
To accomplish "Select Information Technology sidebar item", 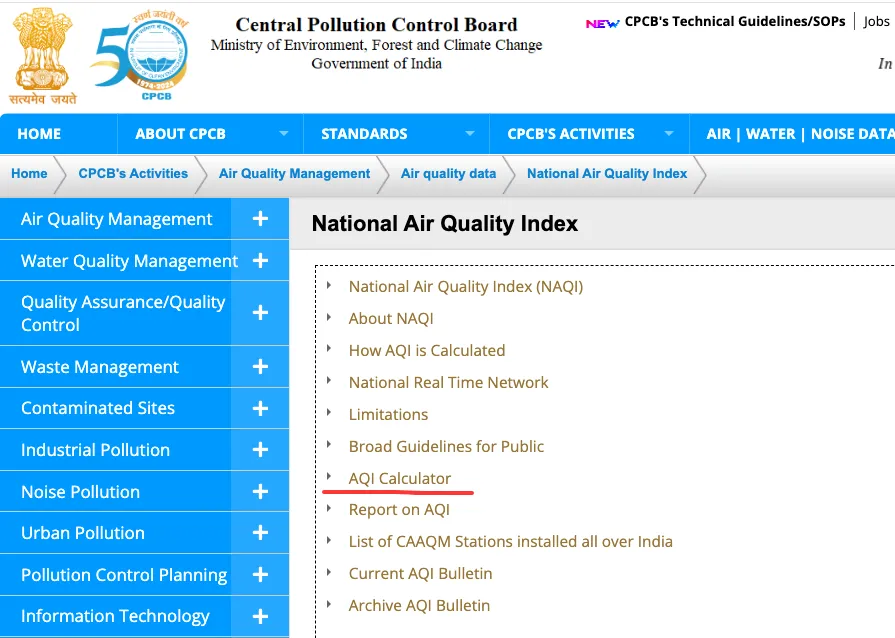I will pyautogui.click(x=115, y=616).
